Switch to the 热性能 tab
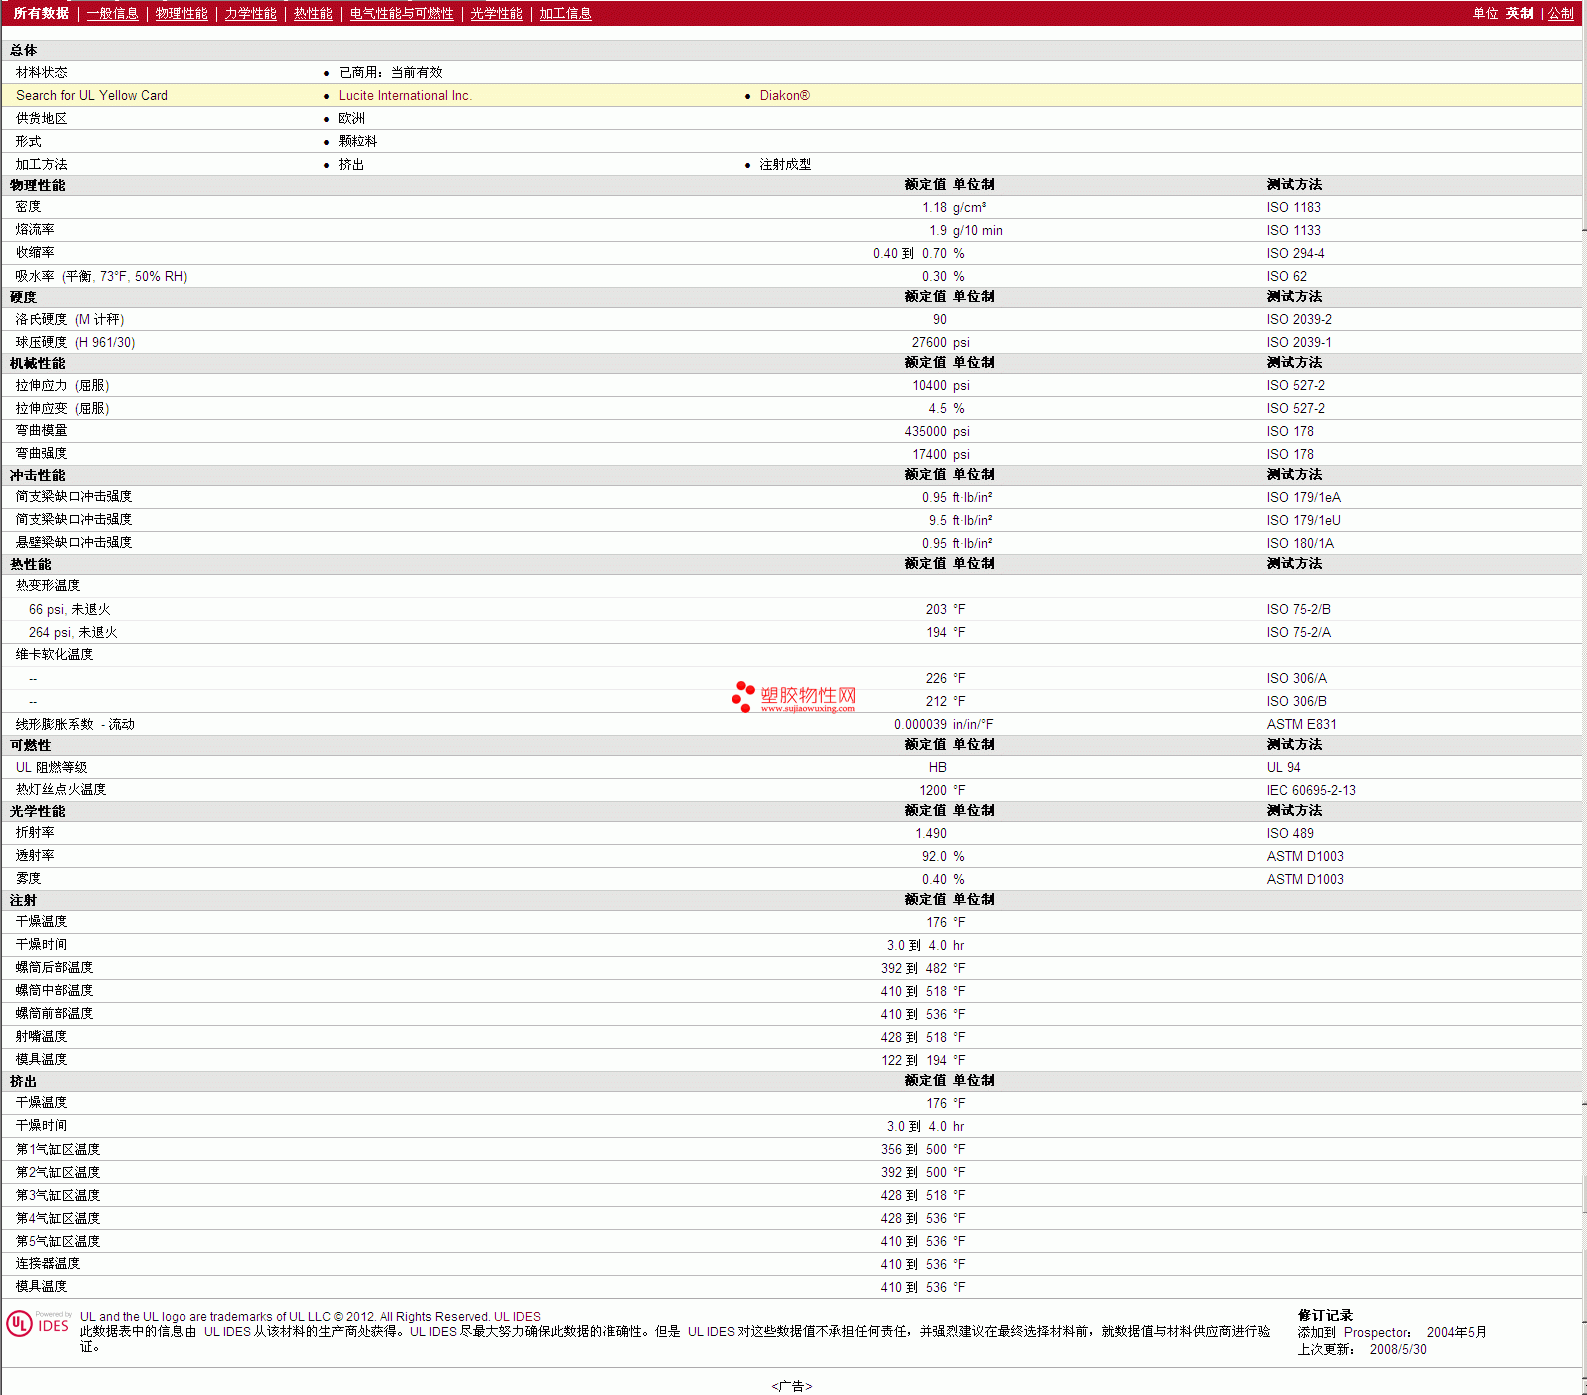This screenshot has width=1587, height=1395. coord(313,13)
